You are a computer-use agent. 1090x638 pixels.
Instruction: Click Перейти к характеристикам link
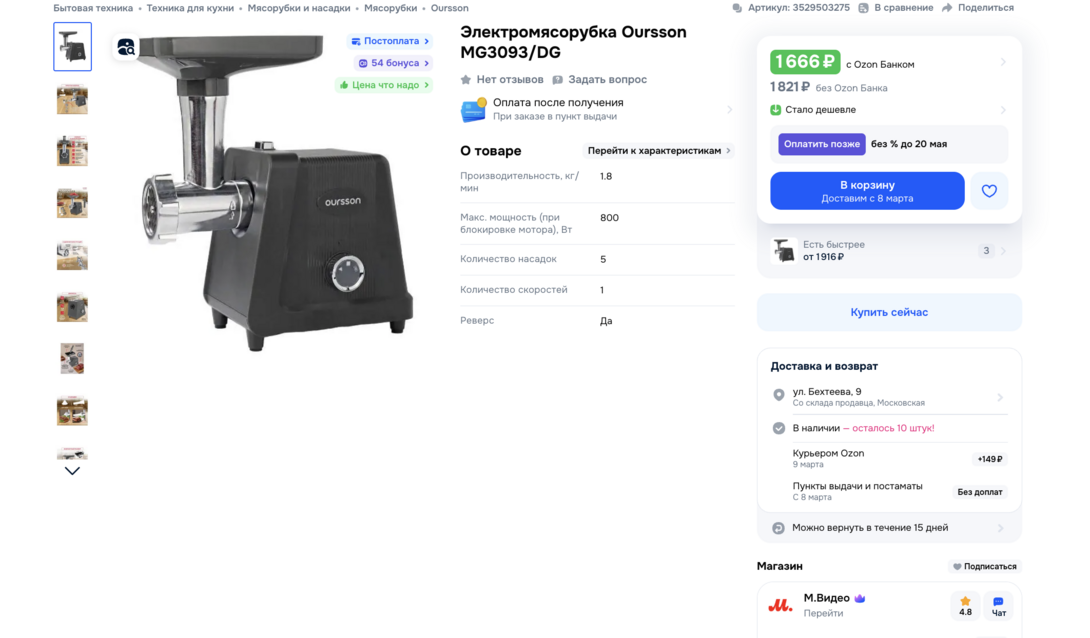tap(658, 151)
